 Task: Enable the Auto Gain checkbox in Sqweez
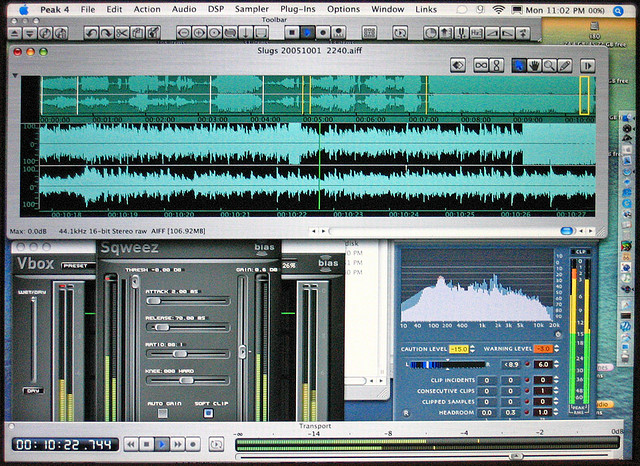coord(162,413)
